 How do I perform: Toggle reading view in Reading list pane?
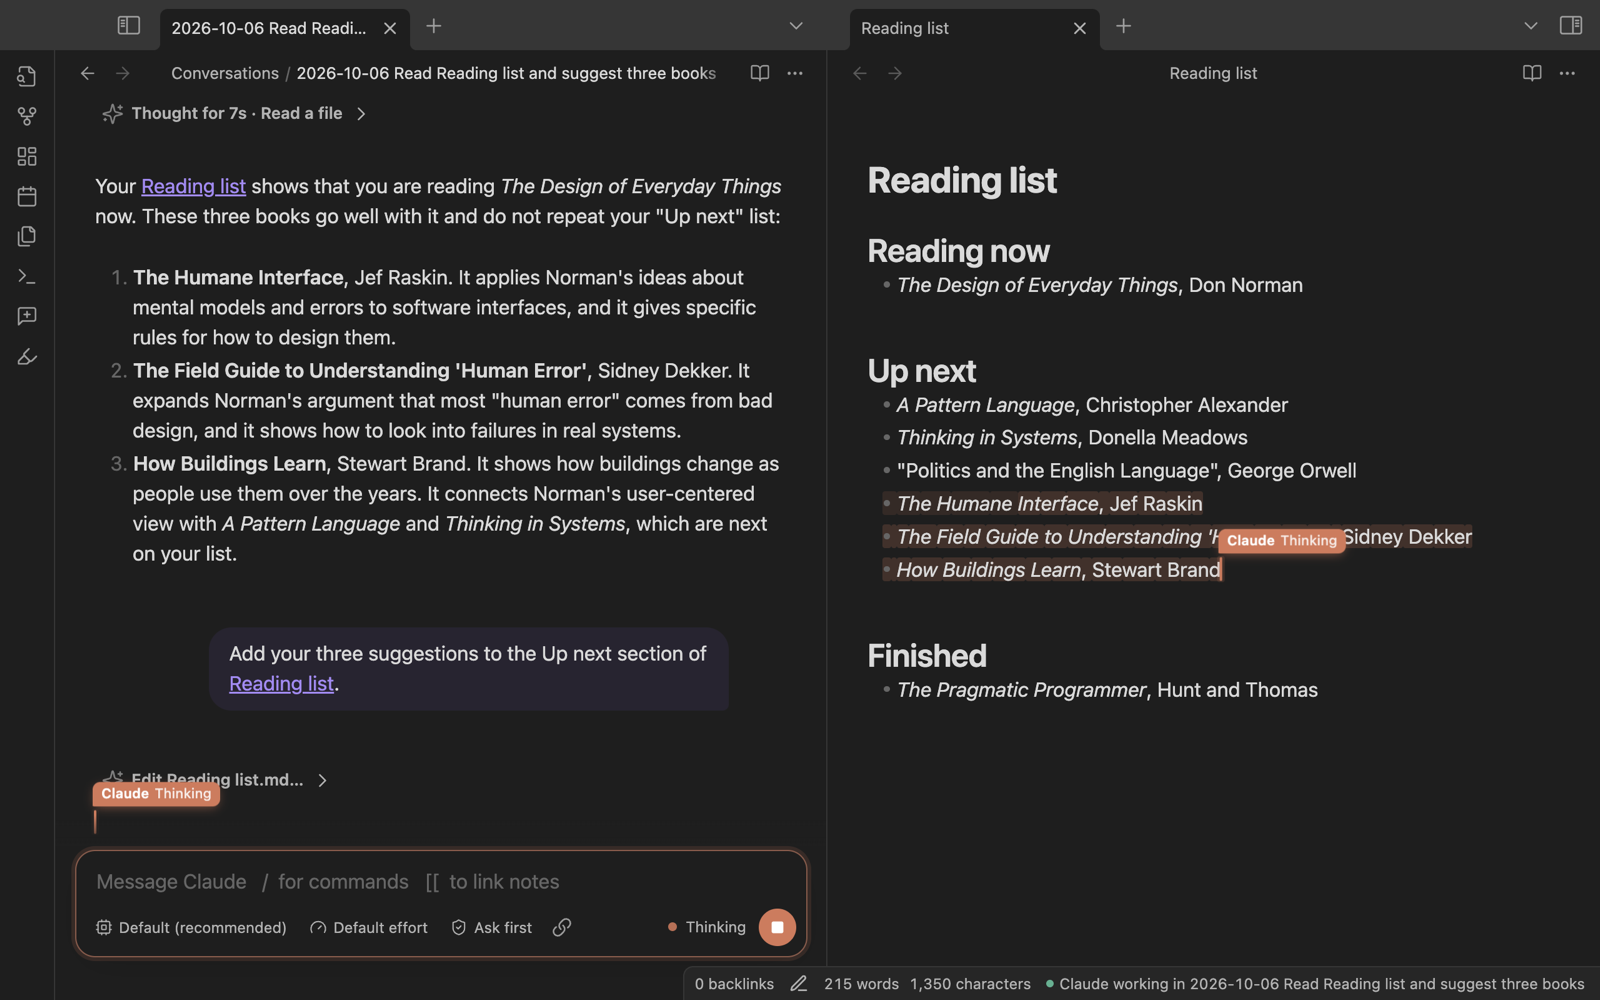tap(1532, 73)
